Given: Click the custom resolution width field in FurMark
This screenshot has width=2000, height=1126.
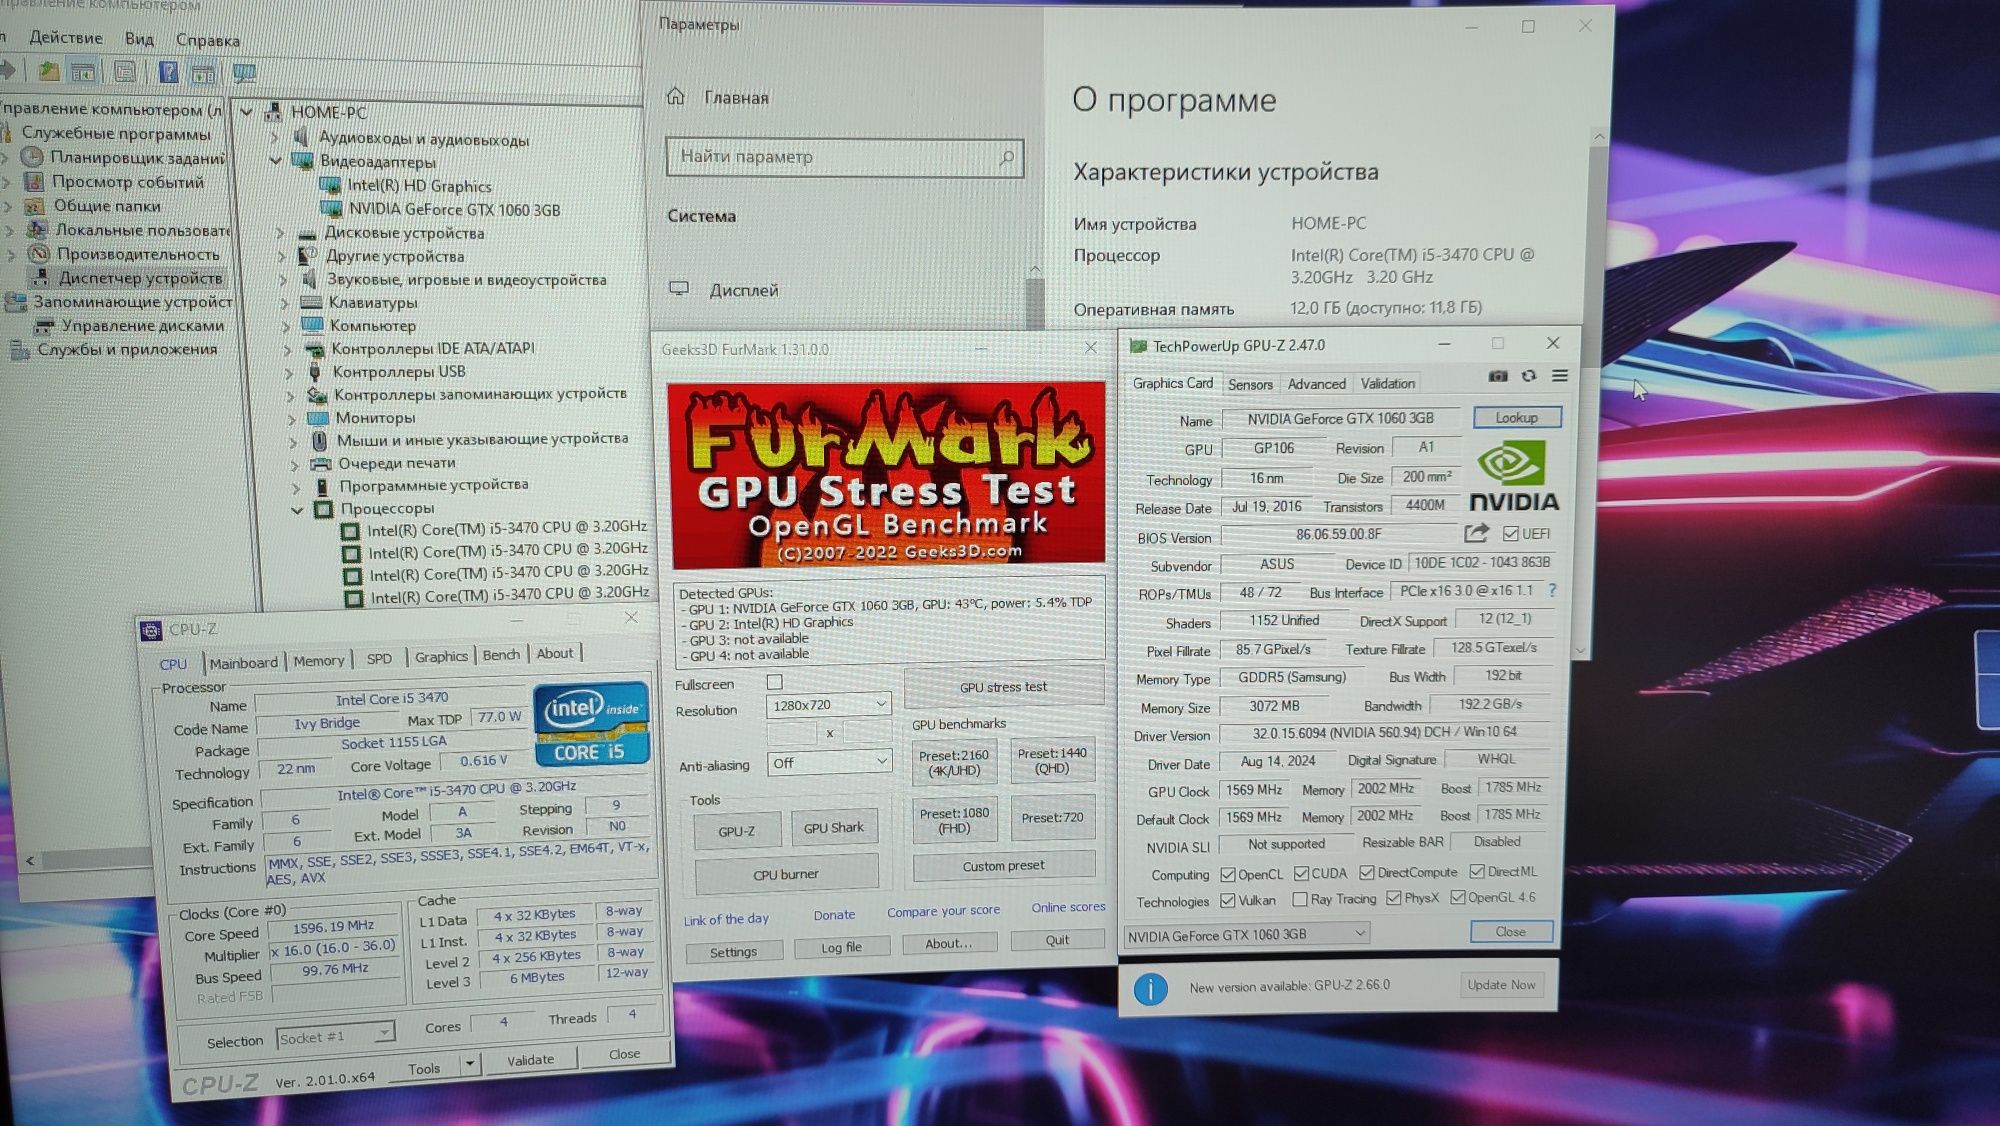Looking at the screenshot, I should (x=792, y=733).
